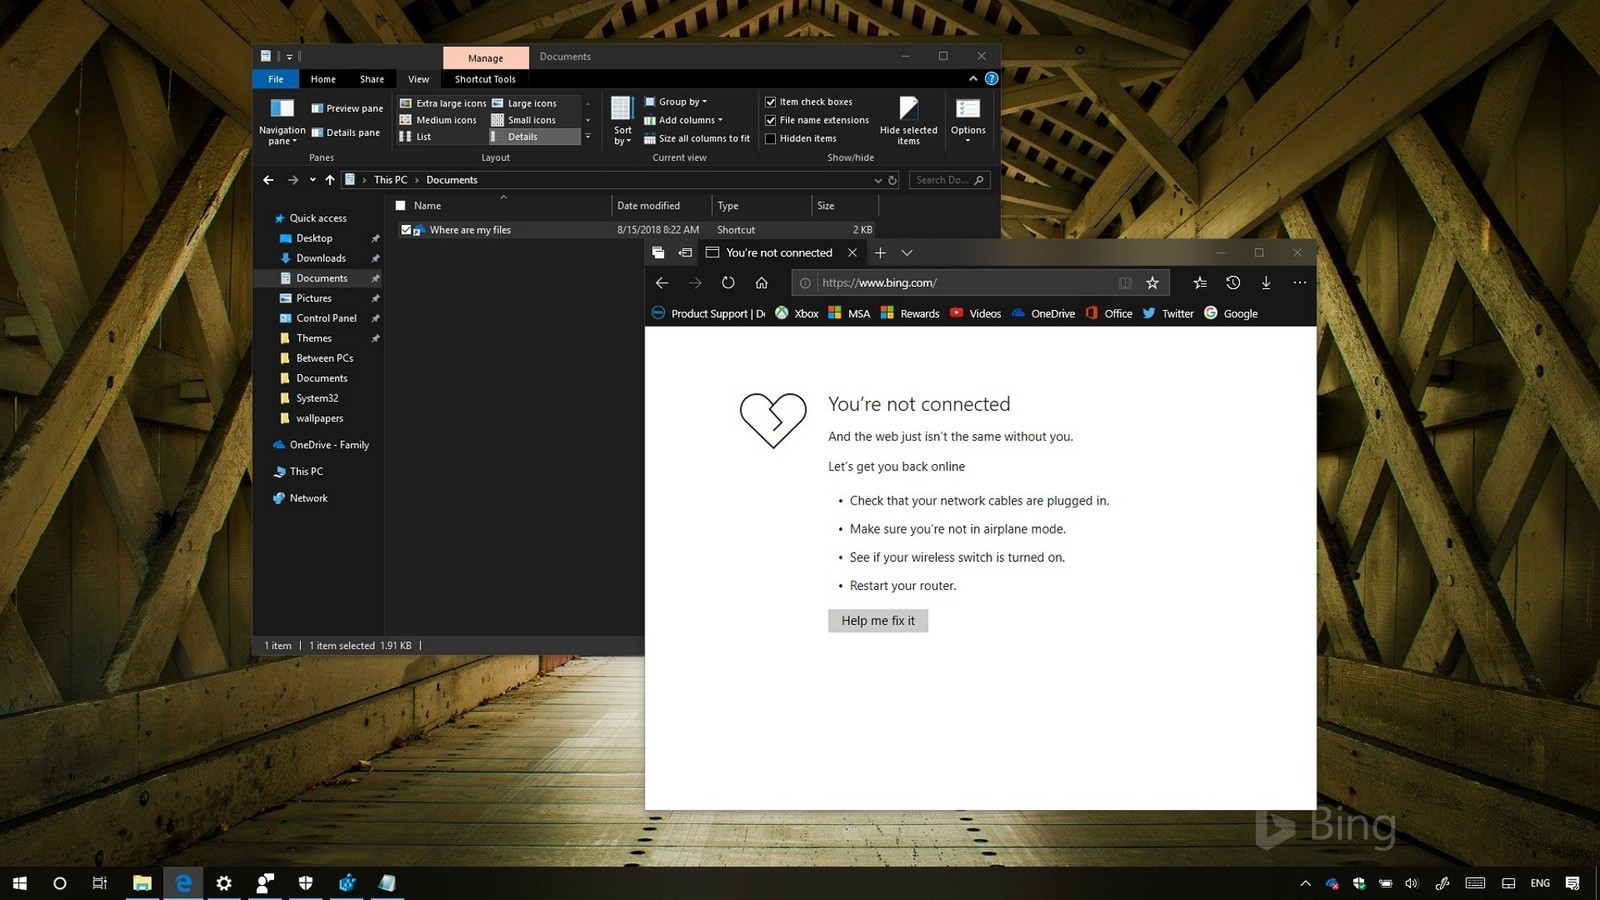Click Hide selected items
Screen dimensions: 1600x900
tap(908, 121)
